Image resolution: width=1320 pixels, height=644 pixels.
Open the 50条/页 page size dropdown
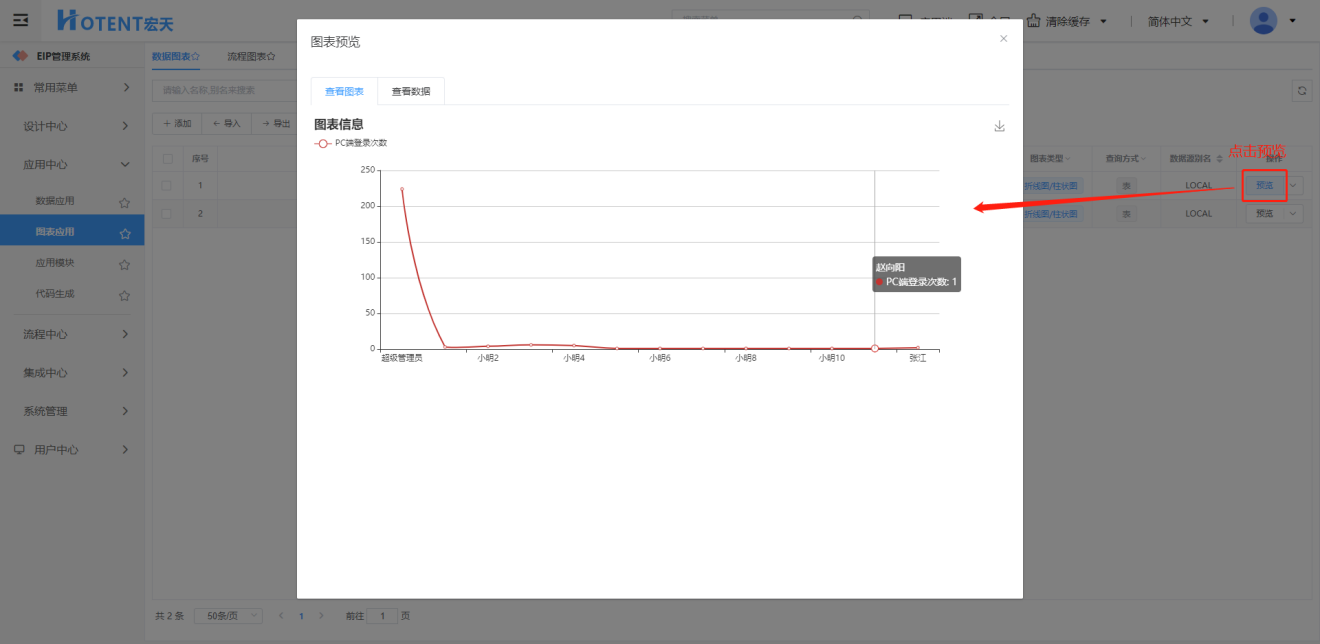tap(228, 616)
